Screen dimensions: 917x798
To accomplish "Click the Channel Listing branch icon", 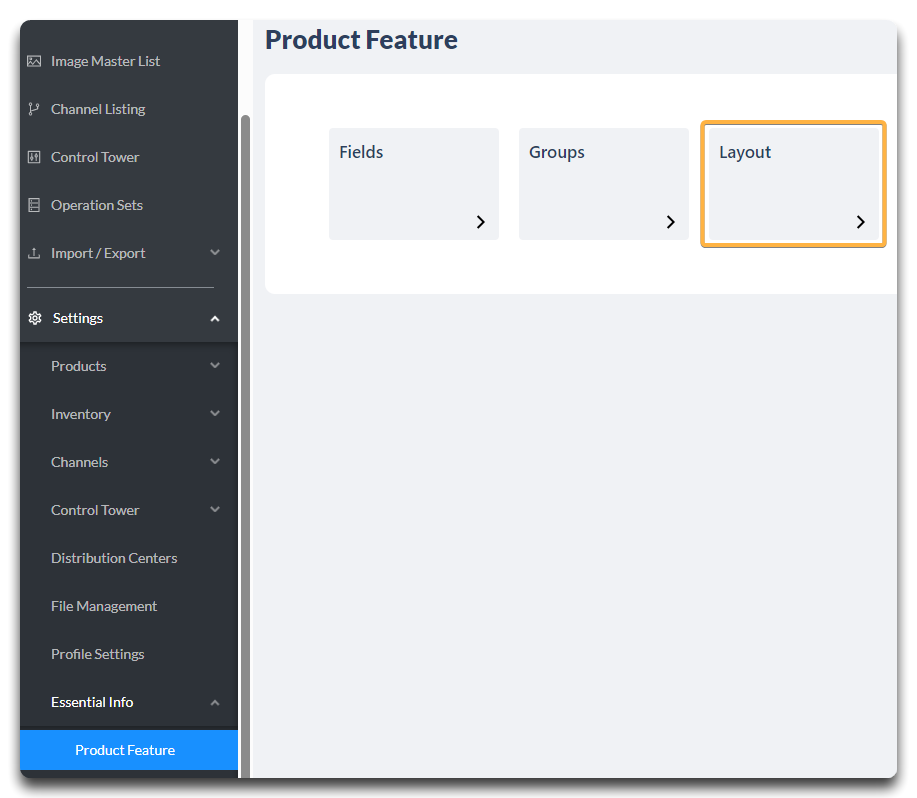I will (x=34, y=109).
